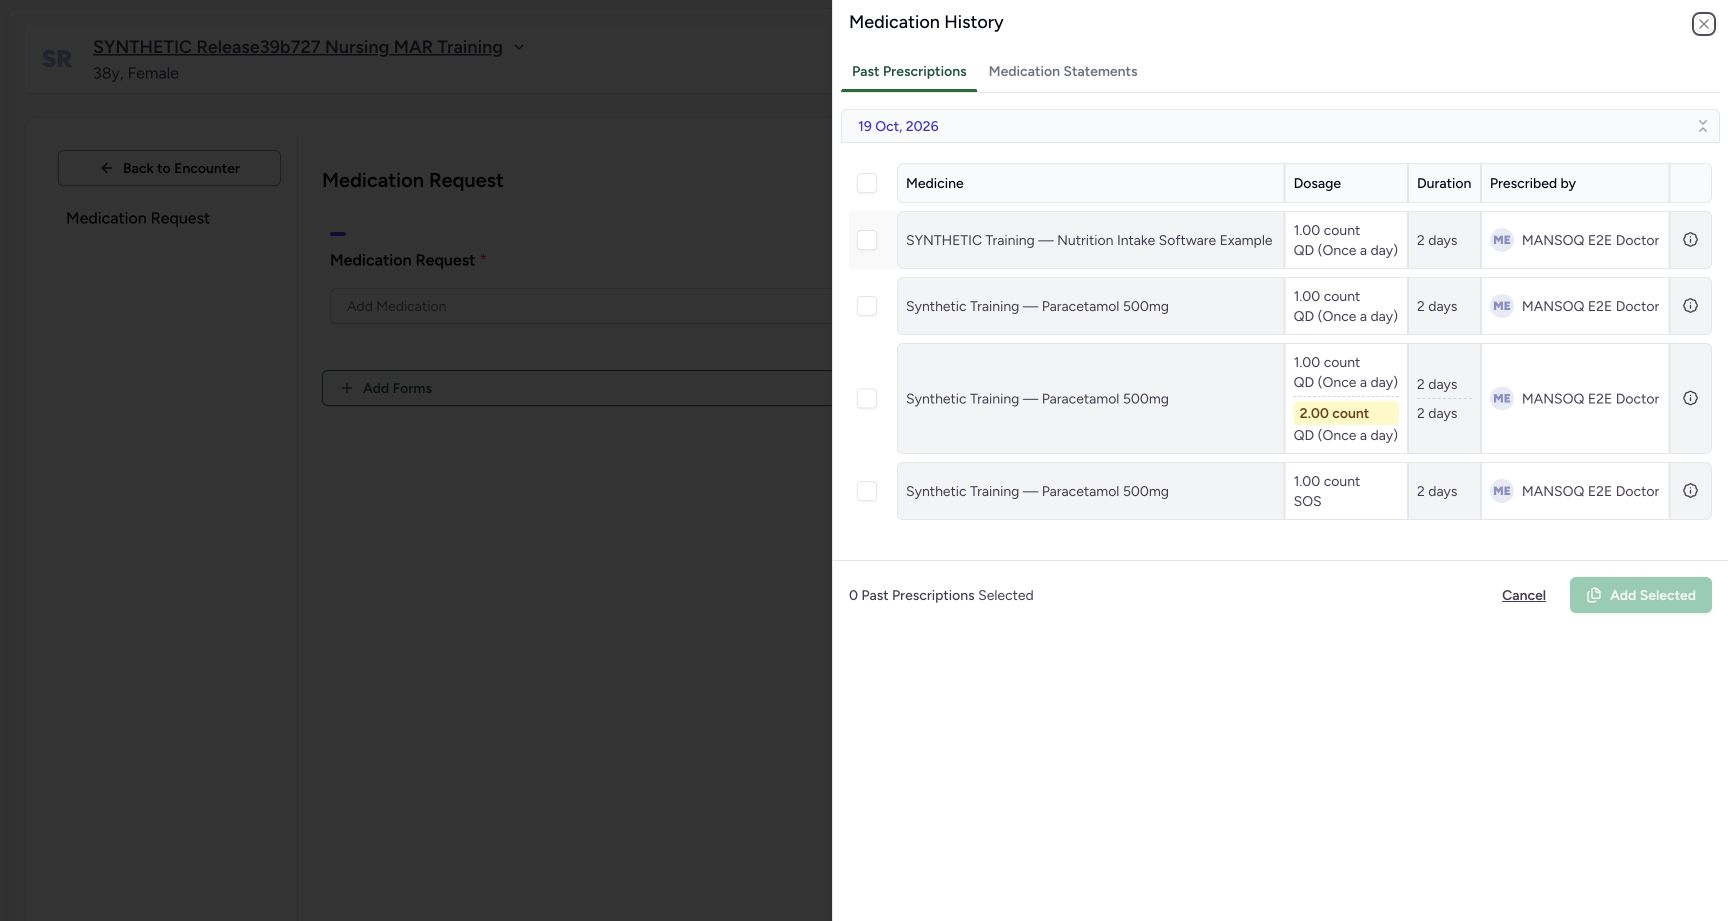Click the Medicine column header
1728x921 pixels.
(x=1090, y=183)
